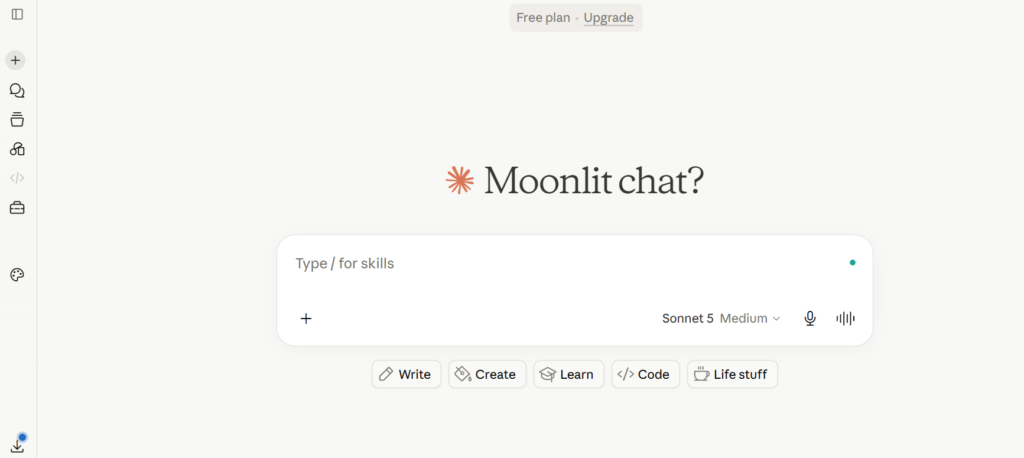Click the Learn button

click(569, 374)
